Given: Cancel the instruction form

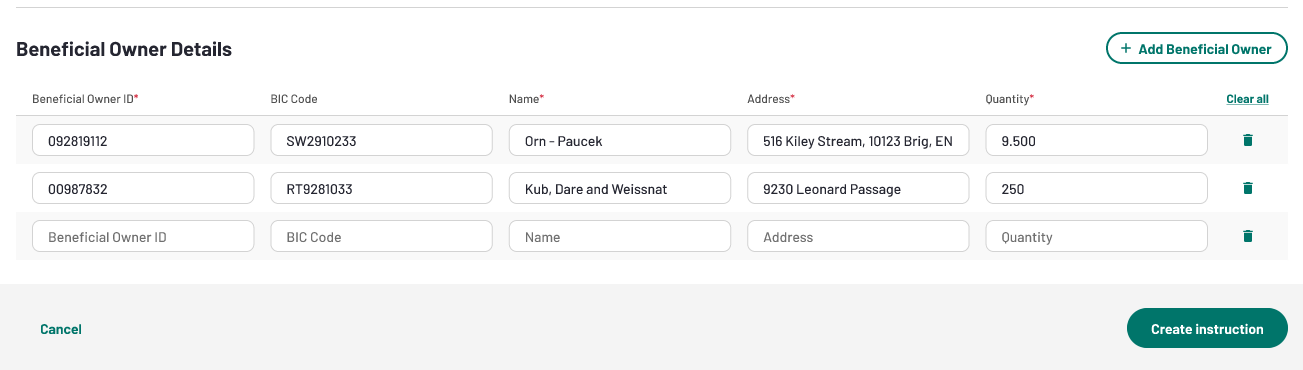Looking at the screenshot, I should click(x=61, y=329).
